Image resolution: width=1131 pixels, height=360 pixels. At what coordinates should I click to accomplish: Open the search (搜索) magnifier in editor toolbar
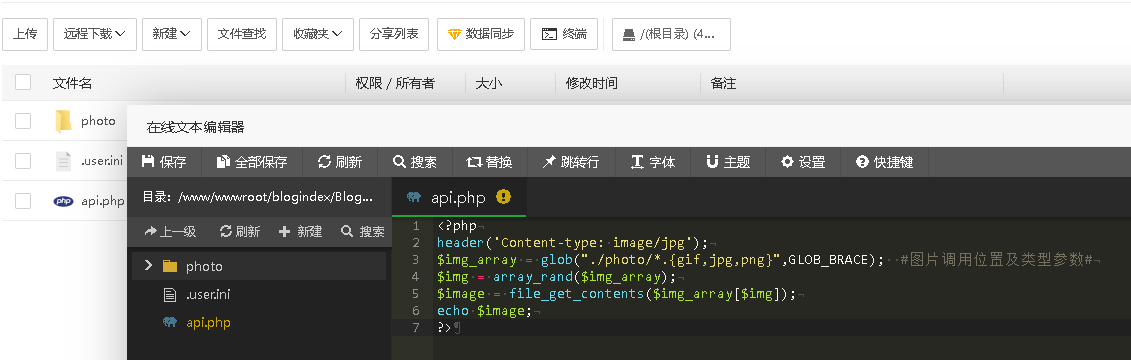(x=399, y=162)
